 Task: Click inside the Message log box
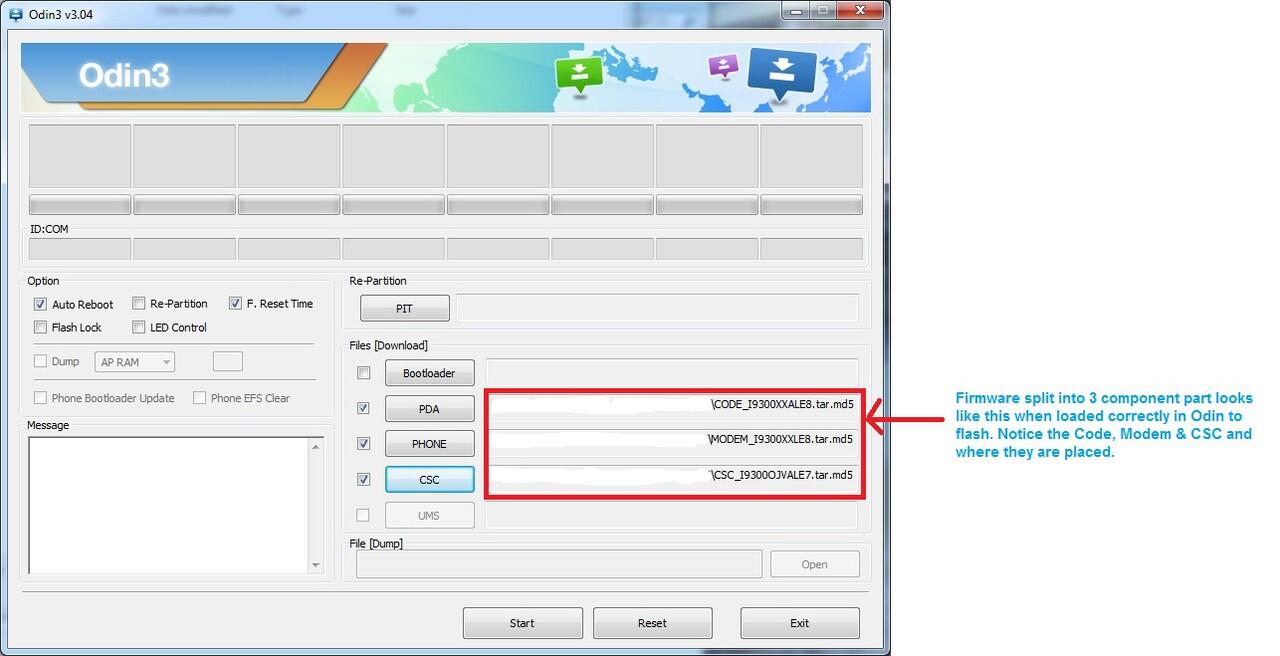tap(168, 506)
